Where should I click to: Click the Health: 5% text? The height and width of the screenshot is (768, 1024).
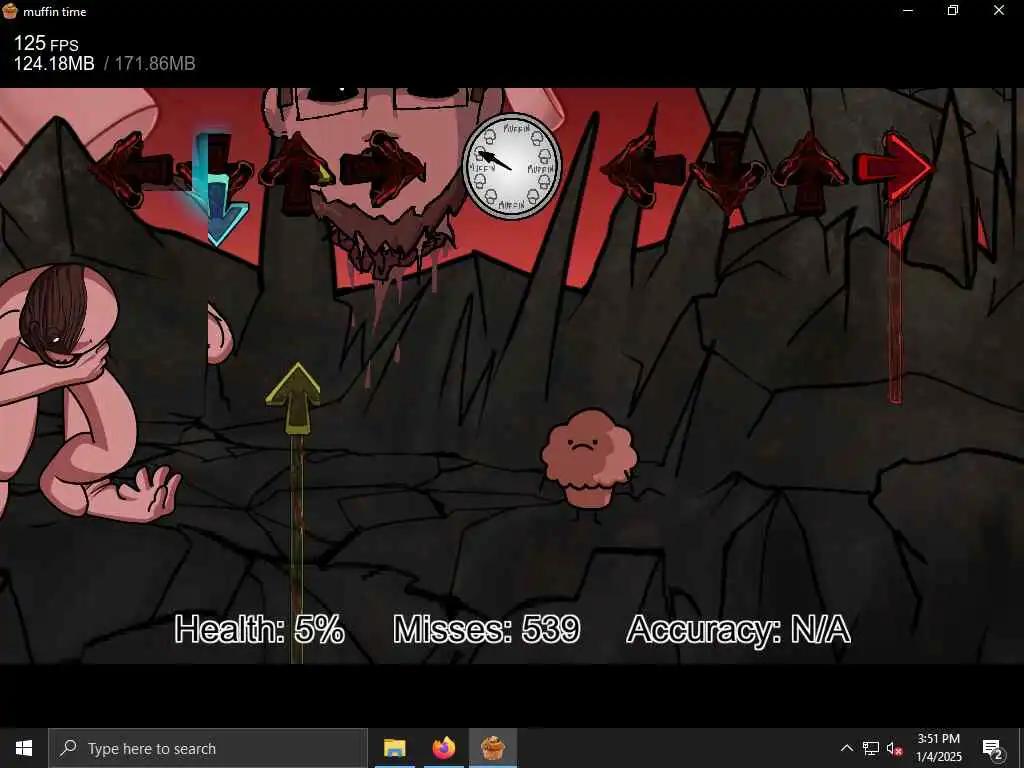coord(259,630)
